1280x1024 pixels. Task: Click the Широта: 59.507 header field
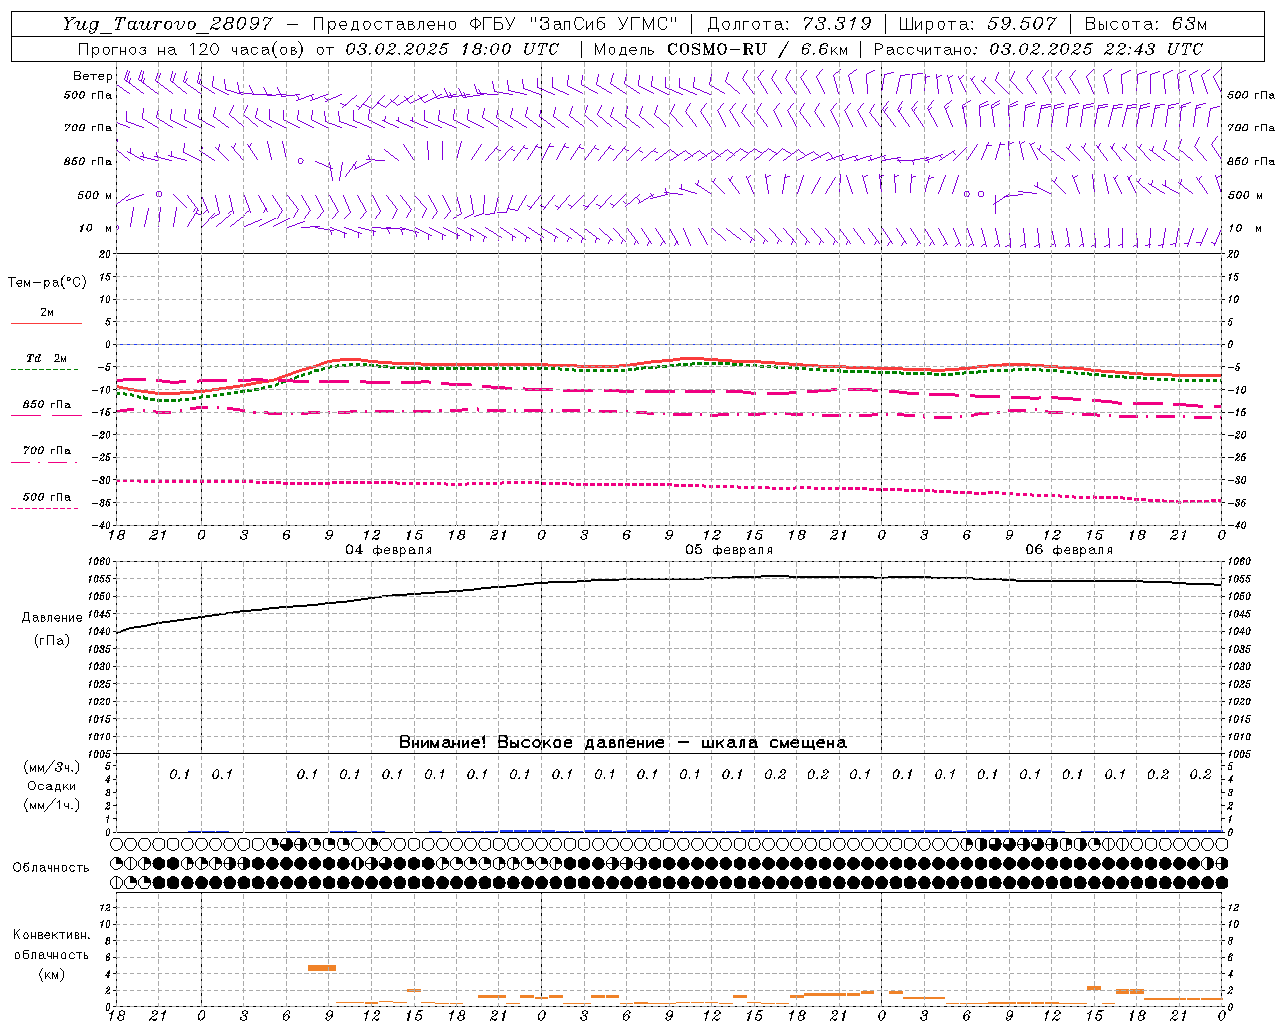[977, 24]
